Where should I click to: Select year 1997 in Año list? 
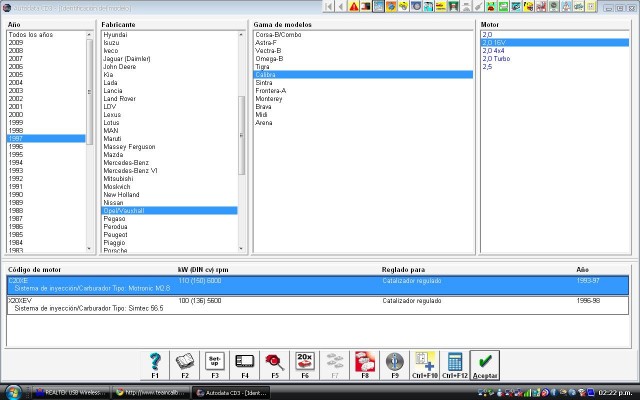(46, 138)
